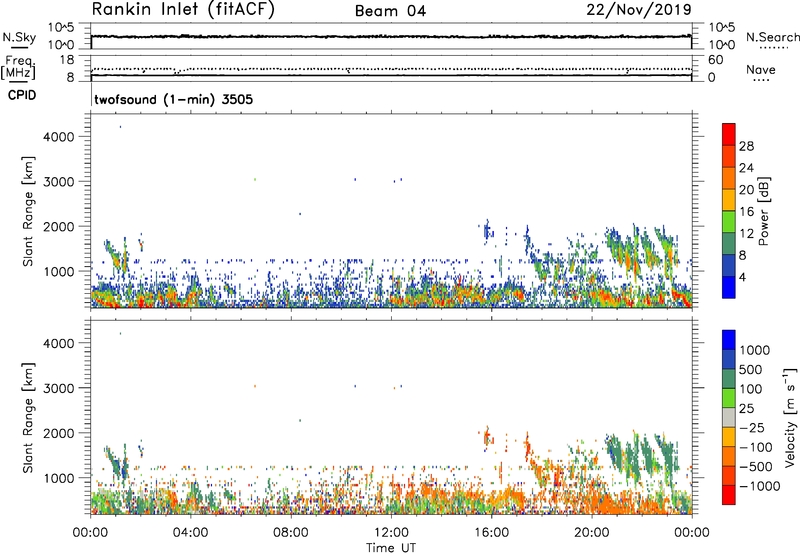Screen dimensions: 800x554
Task: Click the velocity colorbar blue top segment
Action: [729, 340]
